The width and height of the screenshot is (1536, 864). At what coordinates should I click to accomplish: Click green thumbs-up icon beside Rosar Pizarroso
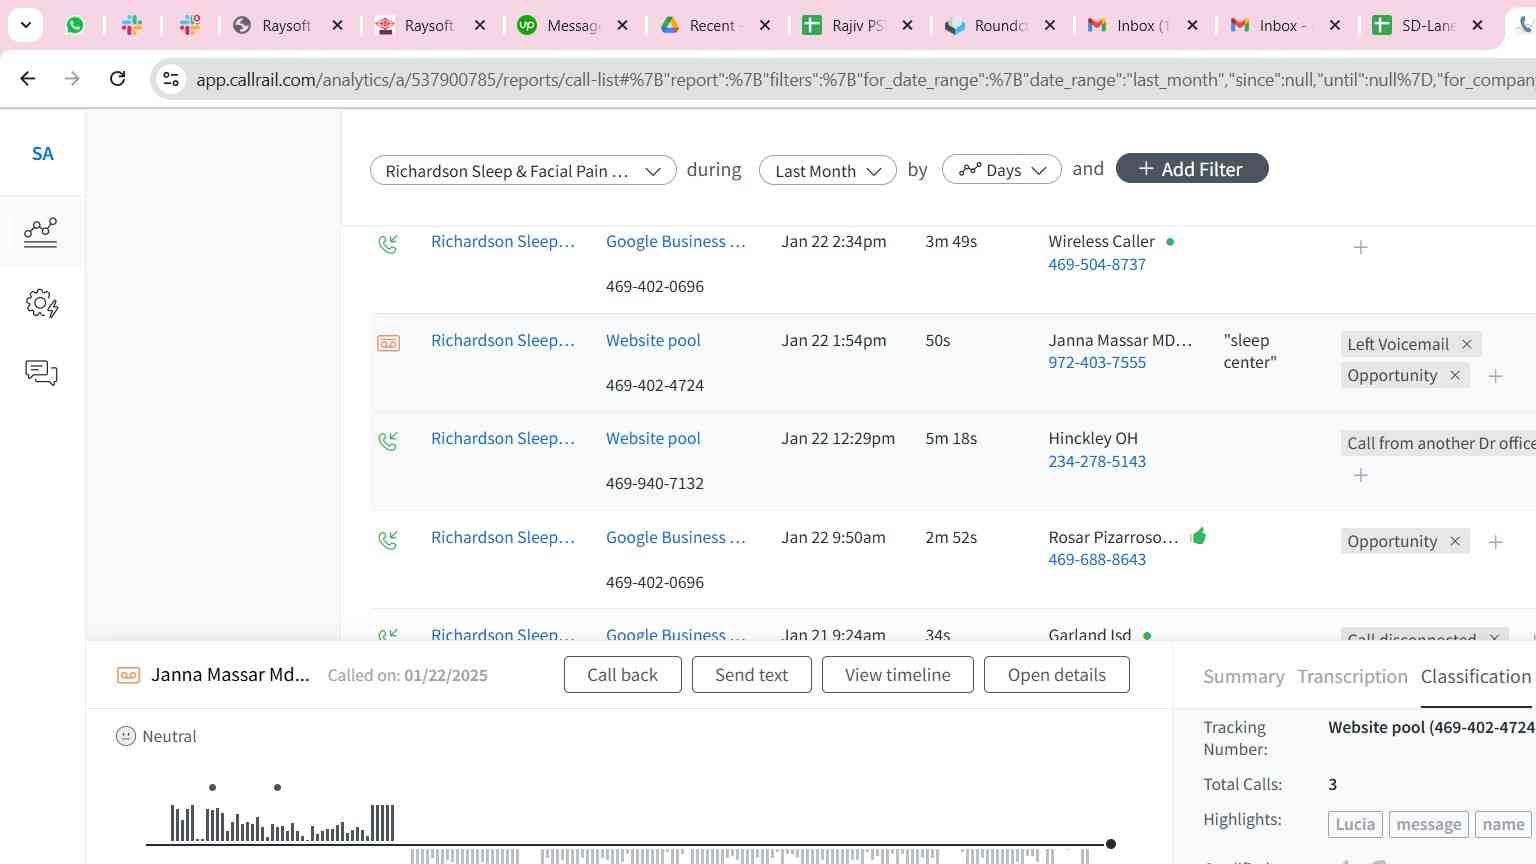1198,536
